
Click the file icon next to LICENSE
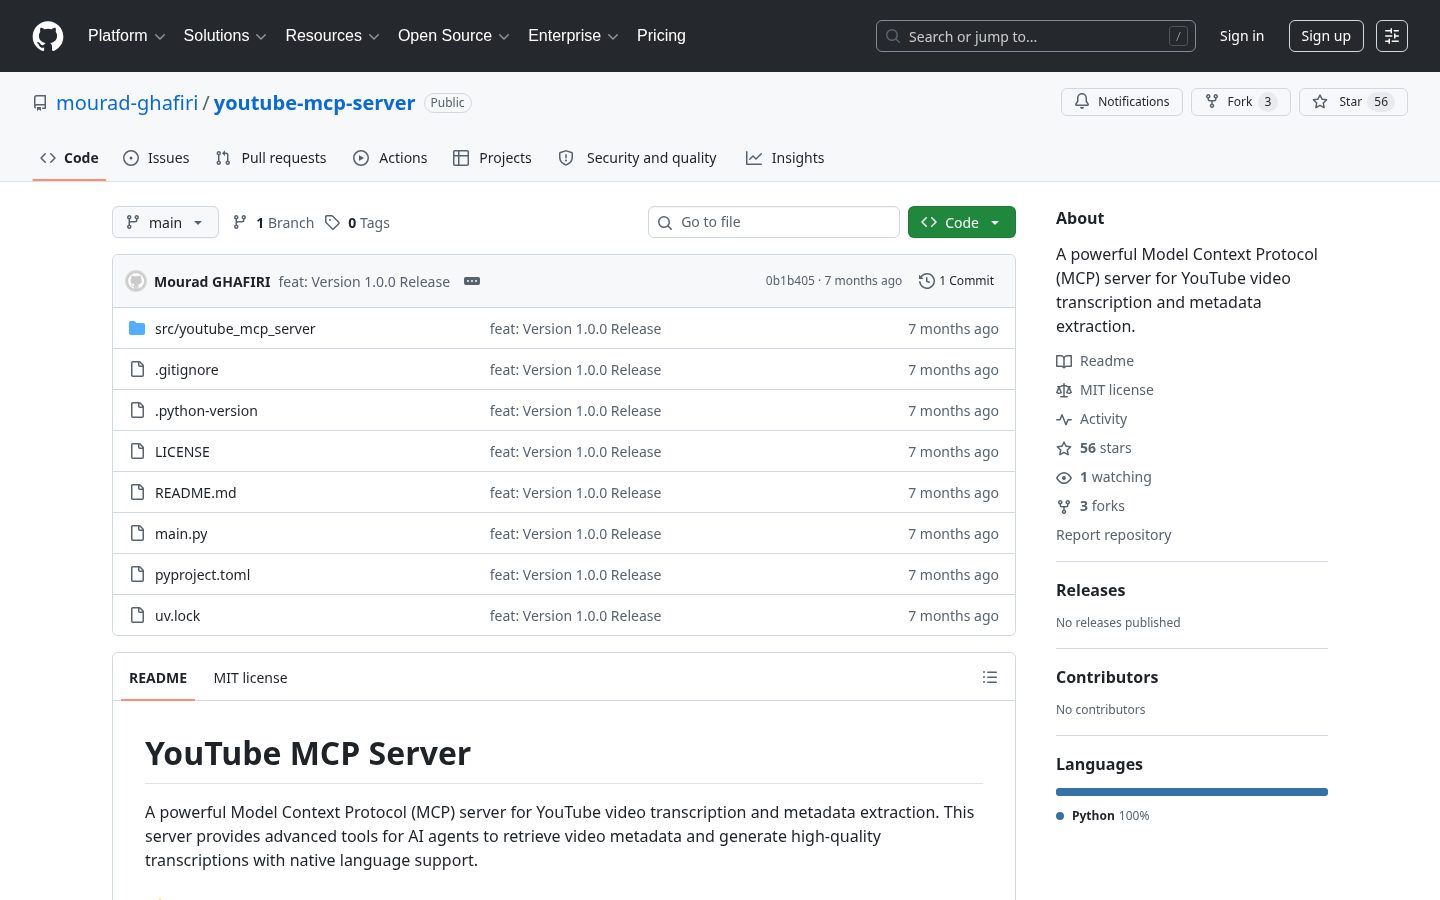137,451
